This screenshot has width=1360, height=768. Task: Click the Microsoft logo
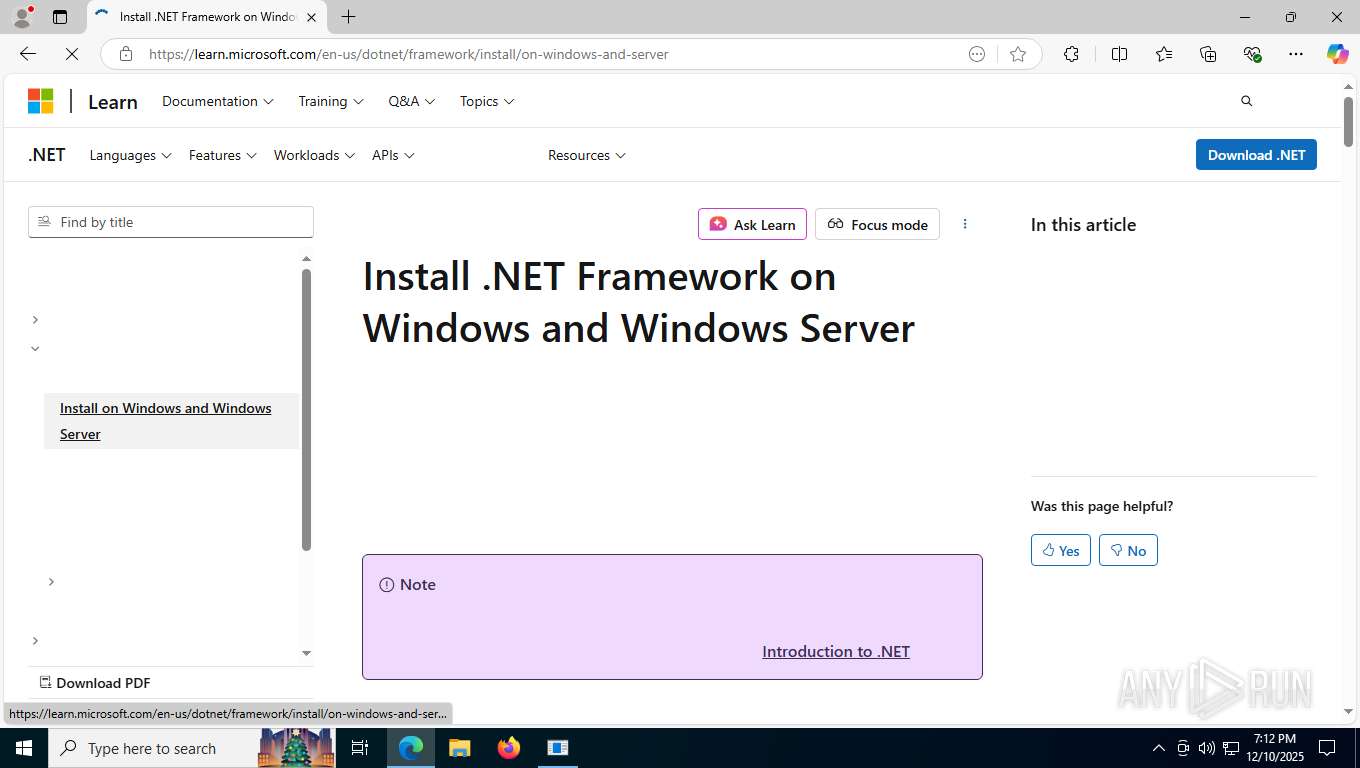click(x=40, y=101)
